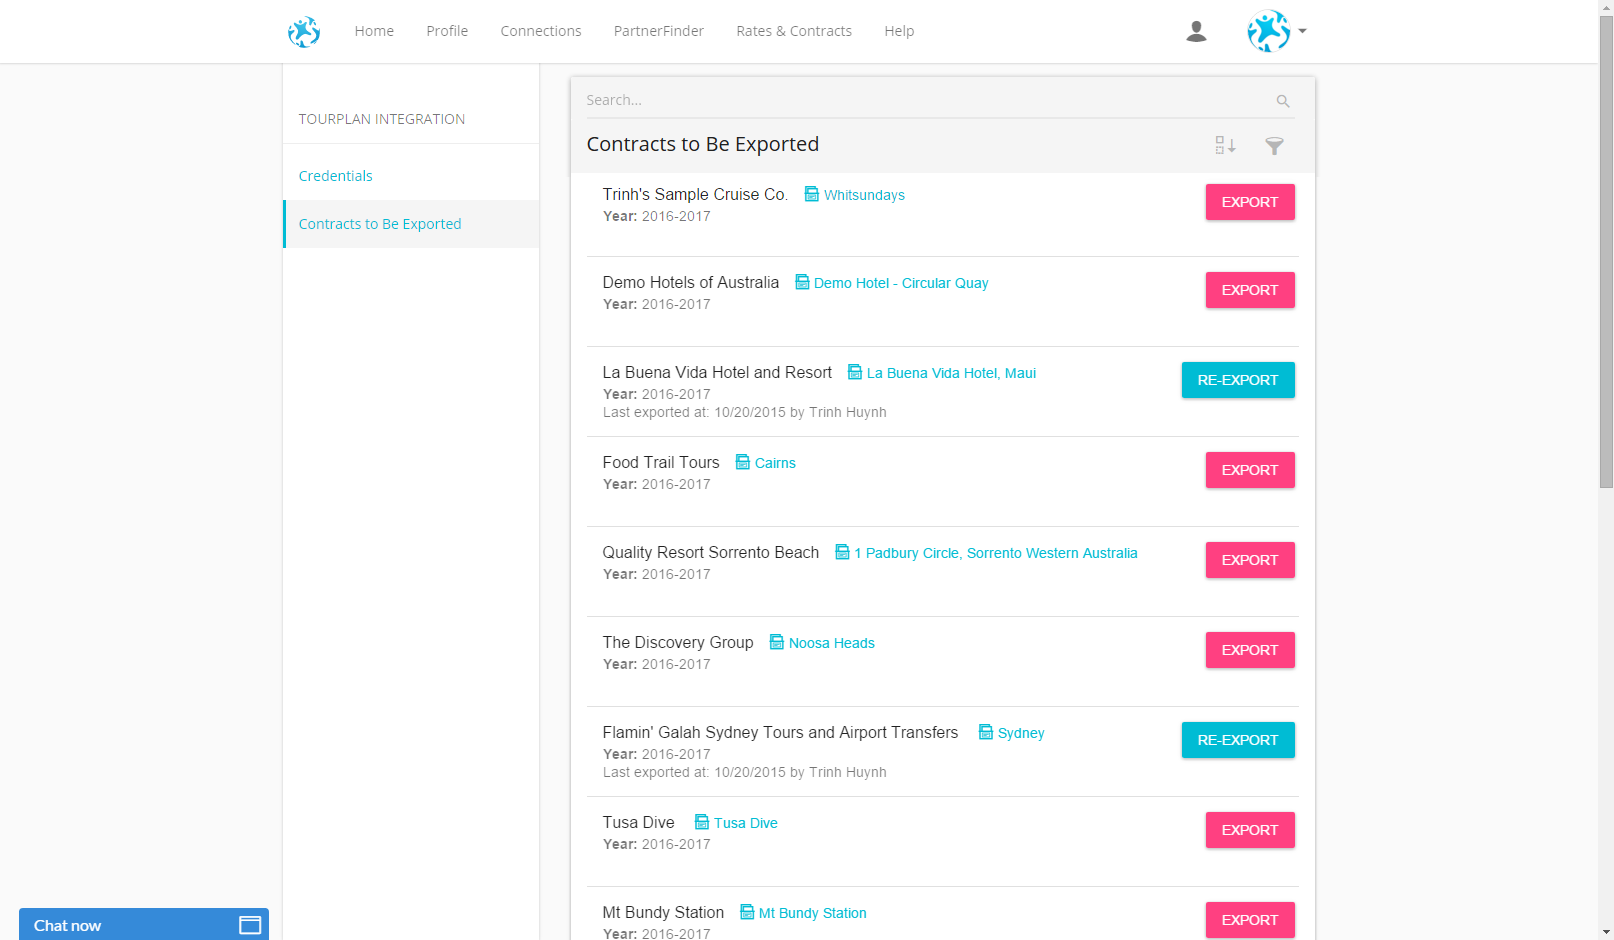
Task: Click the search magnifier icon
Action: [1283, 101]
